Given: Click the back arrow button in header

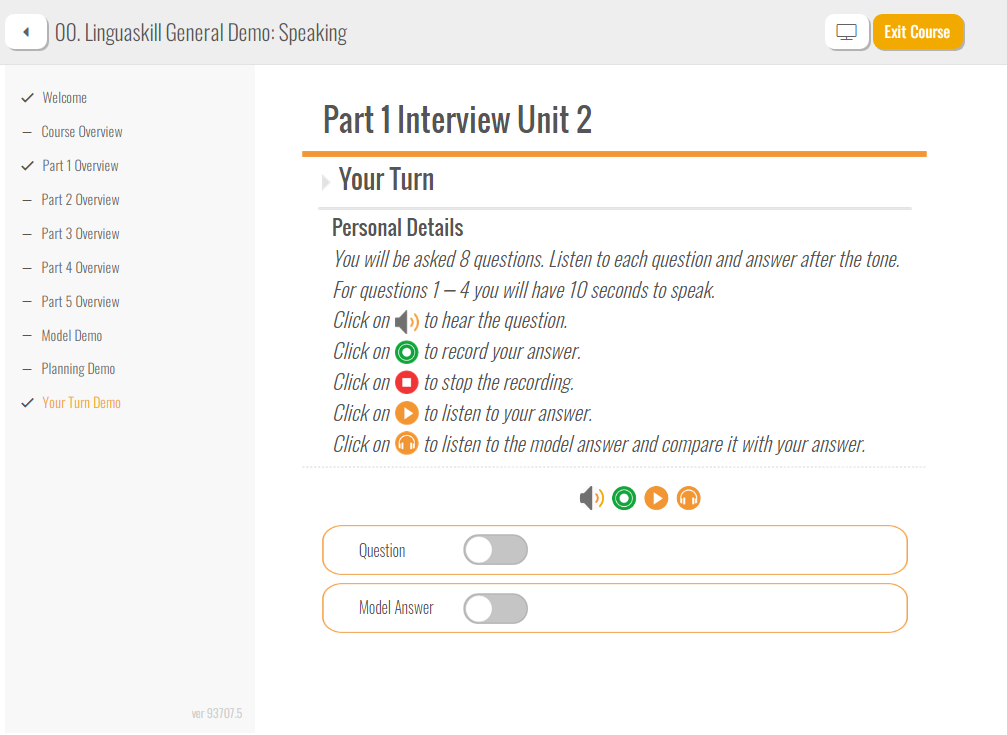Looking at the screenshot, I should pos(26,31).
